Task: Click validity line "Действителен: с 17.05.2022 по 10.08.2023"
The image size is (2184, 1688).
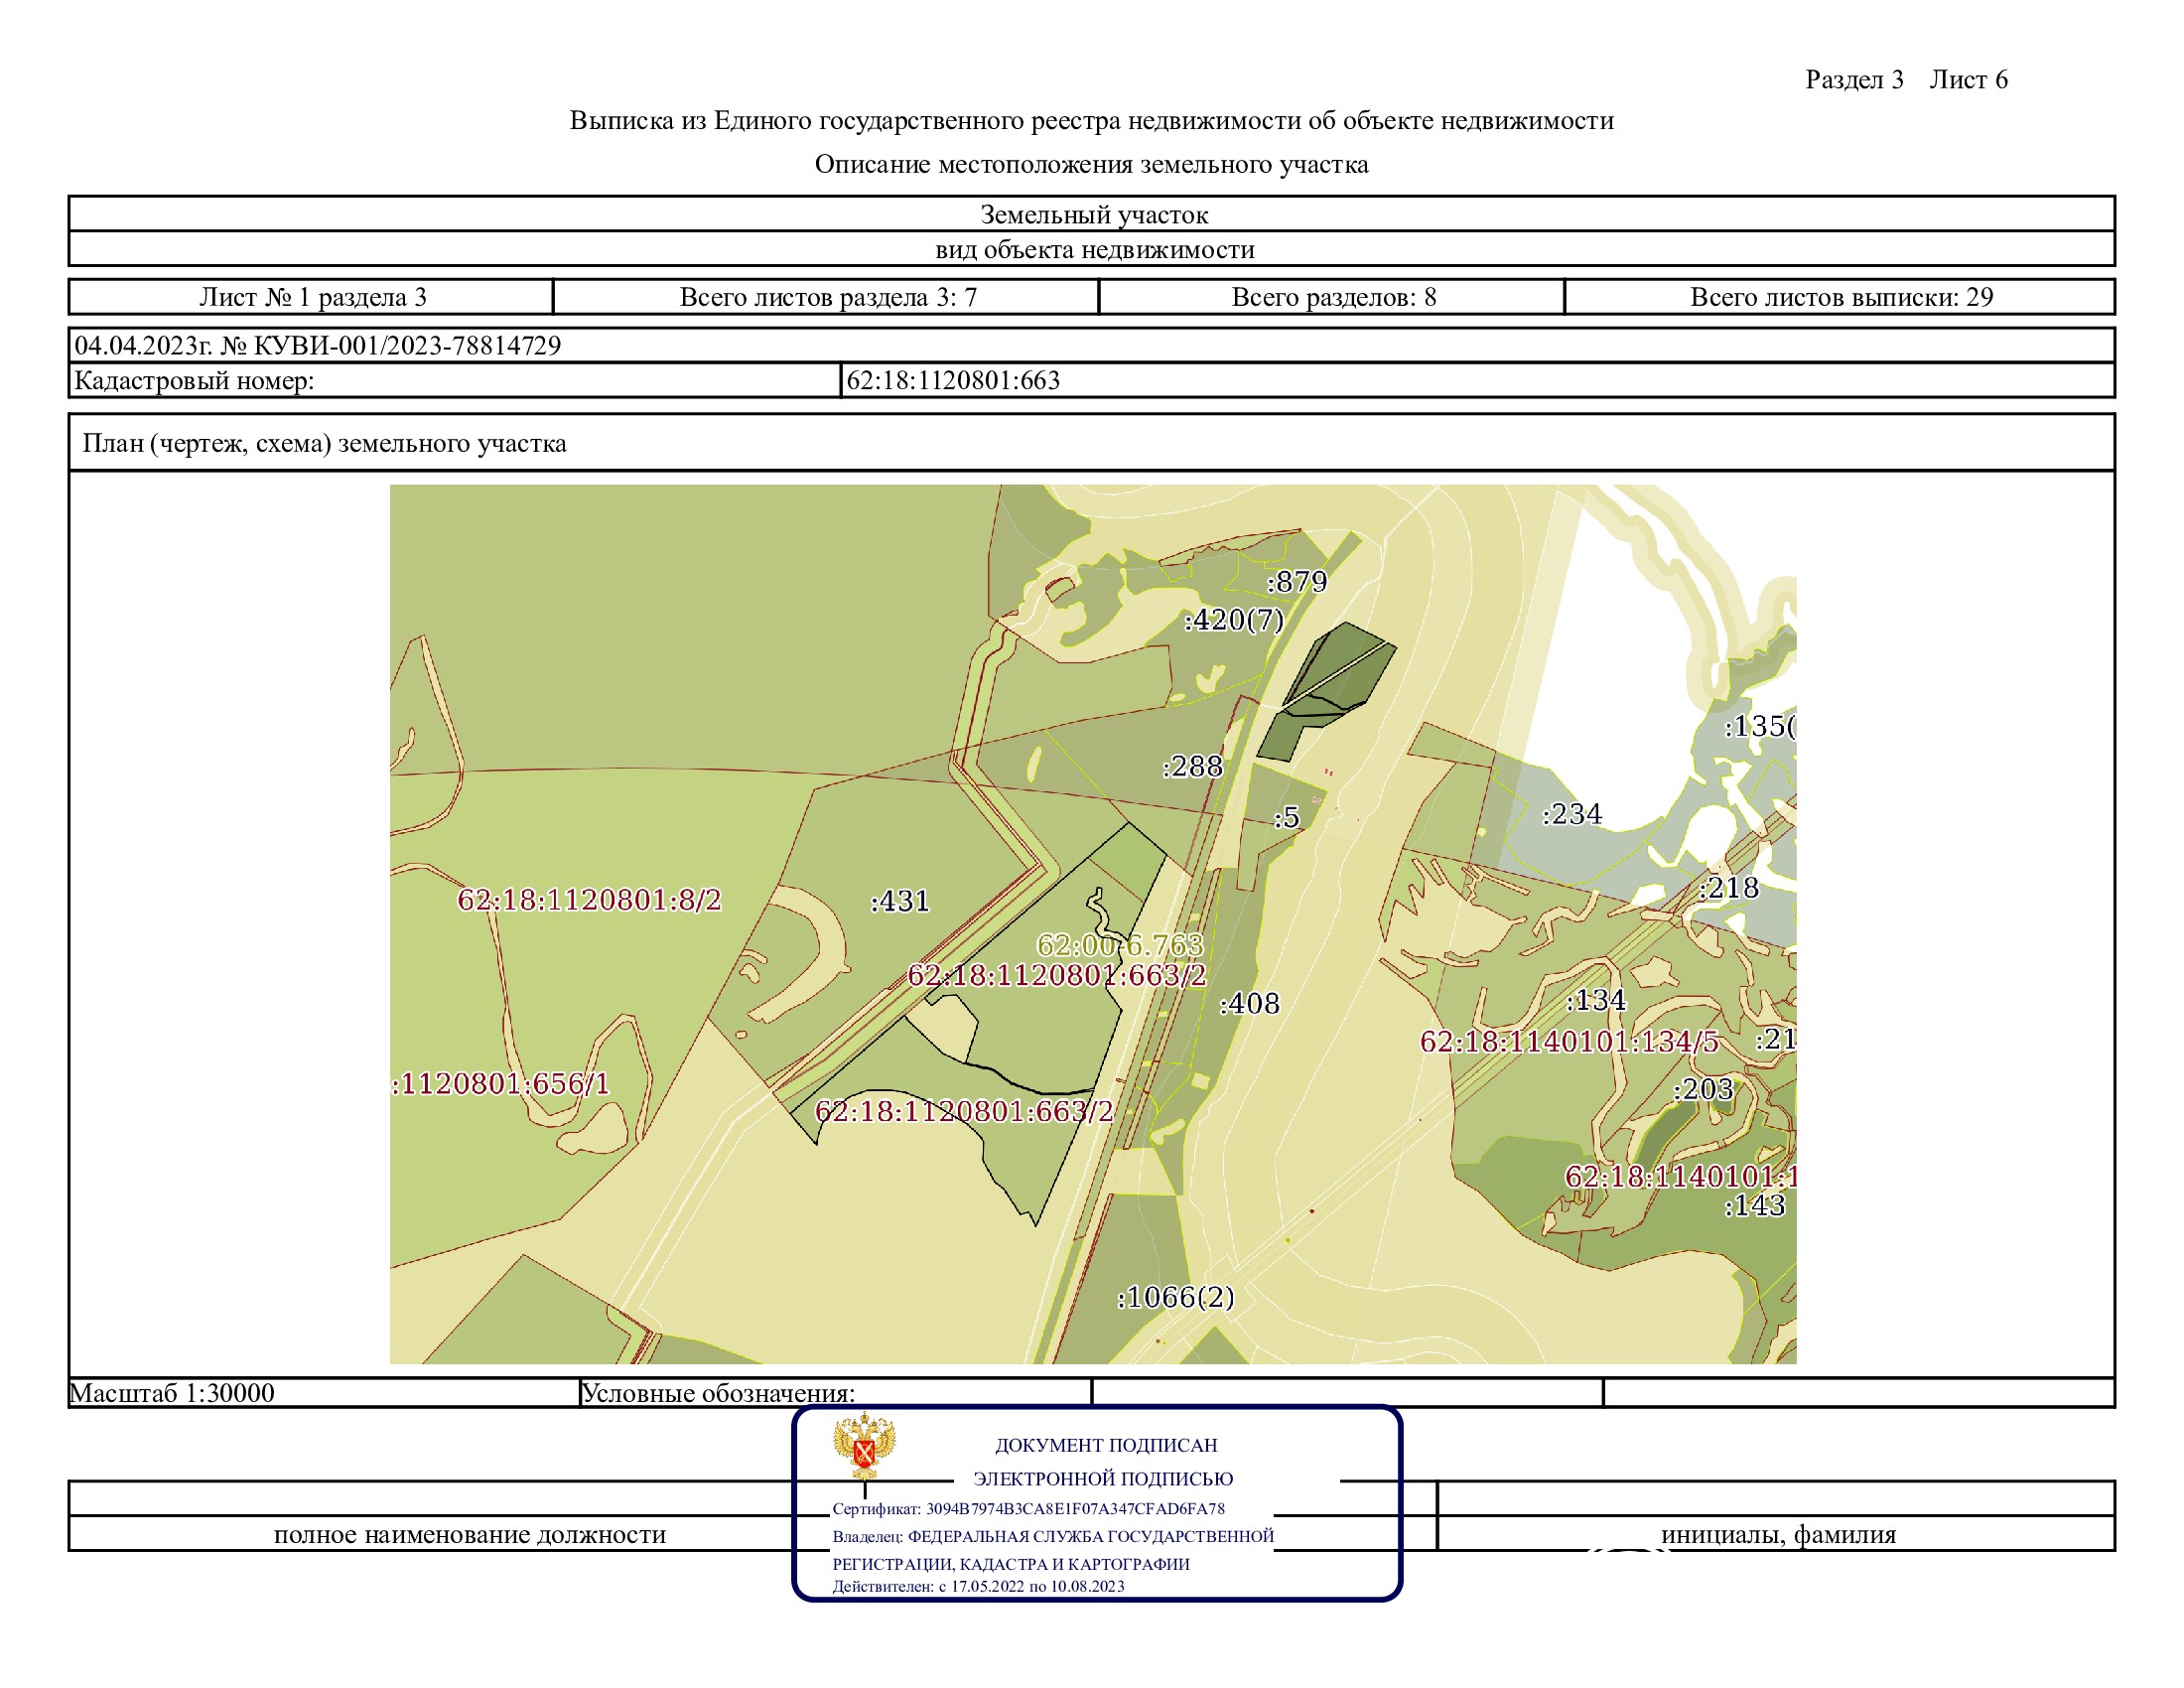Action: pyautogui.click(x=978, y=1586)
